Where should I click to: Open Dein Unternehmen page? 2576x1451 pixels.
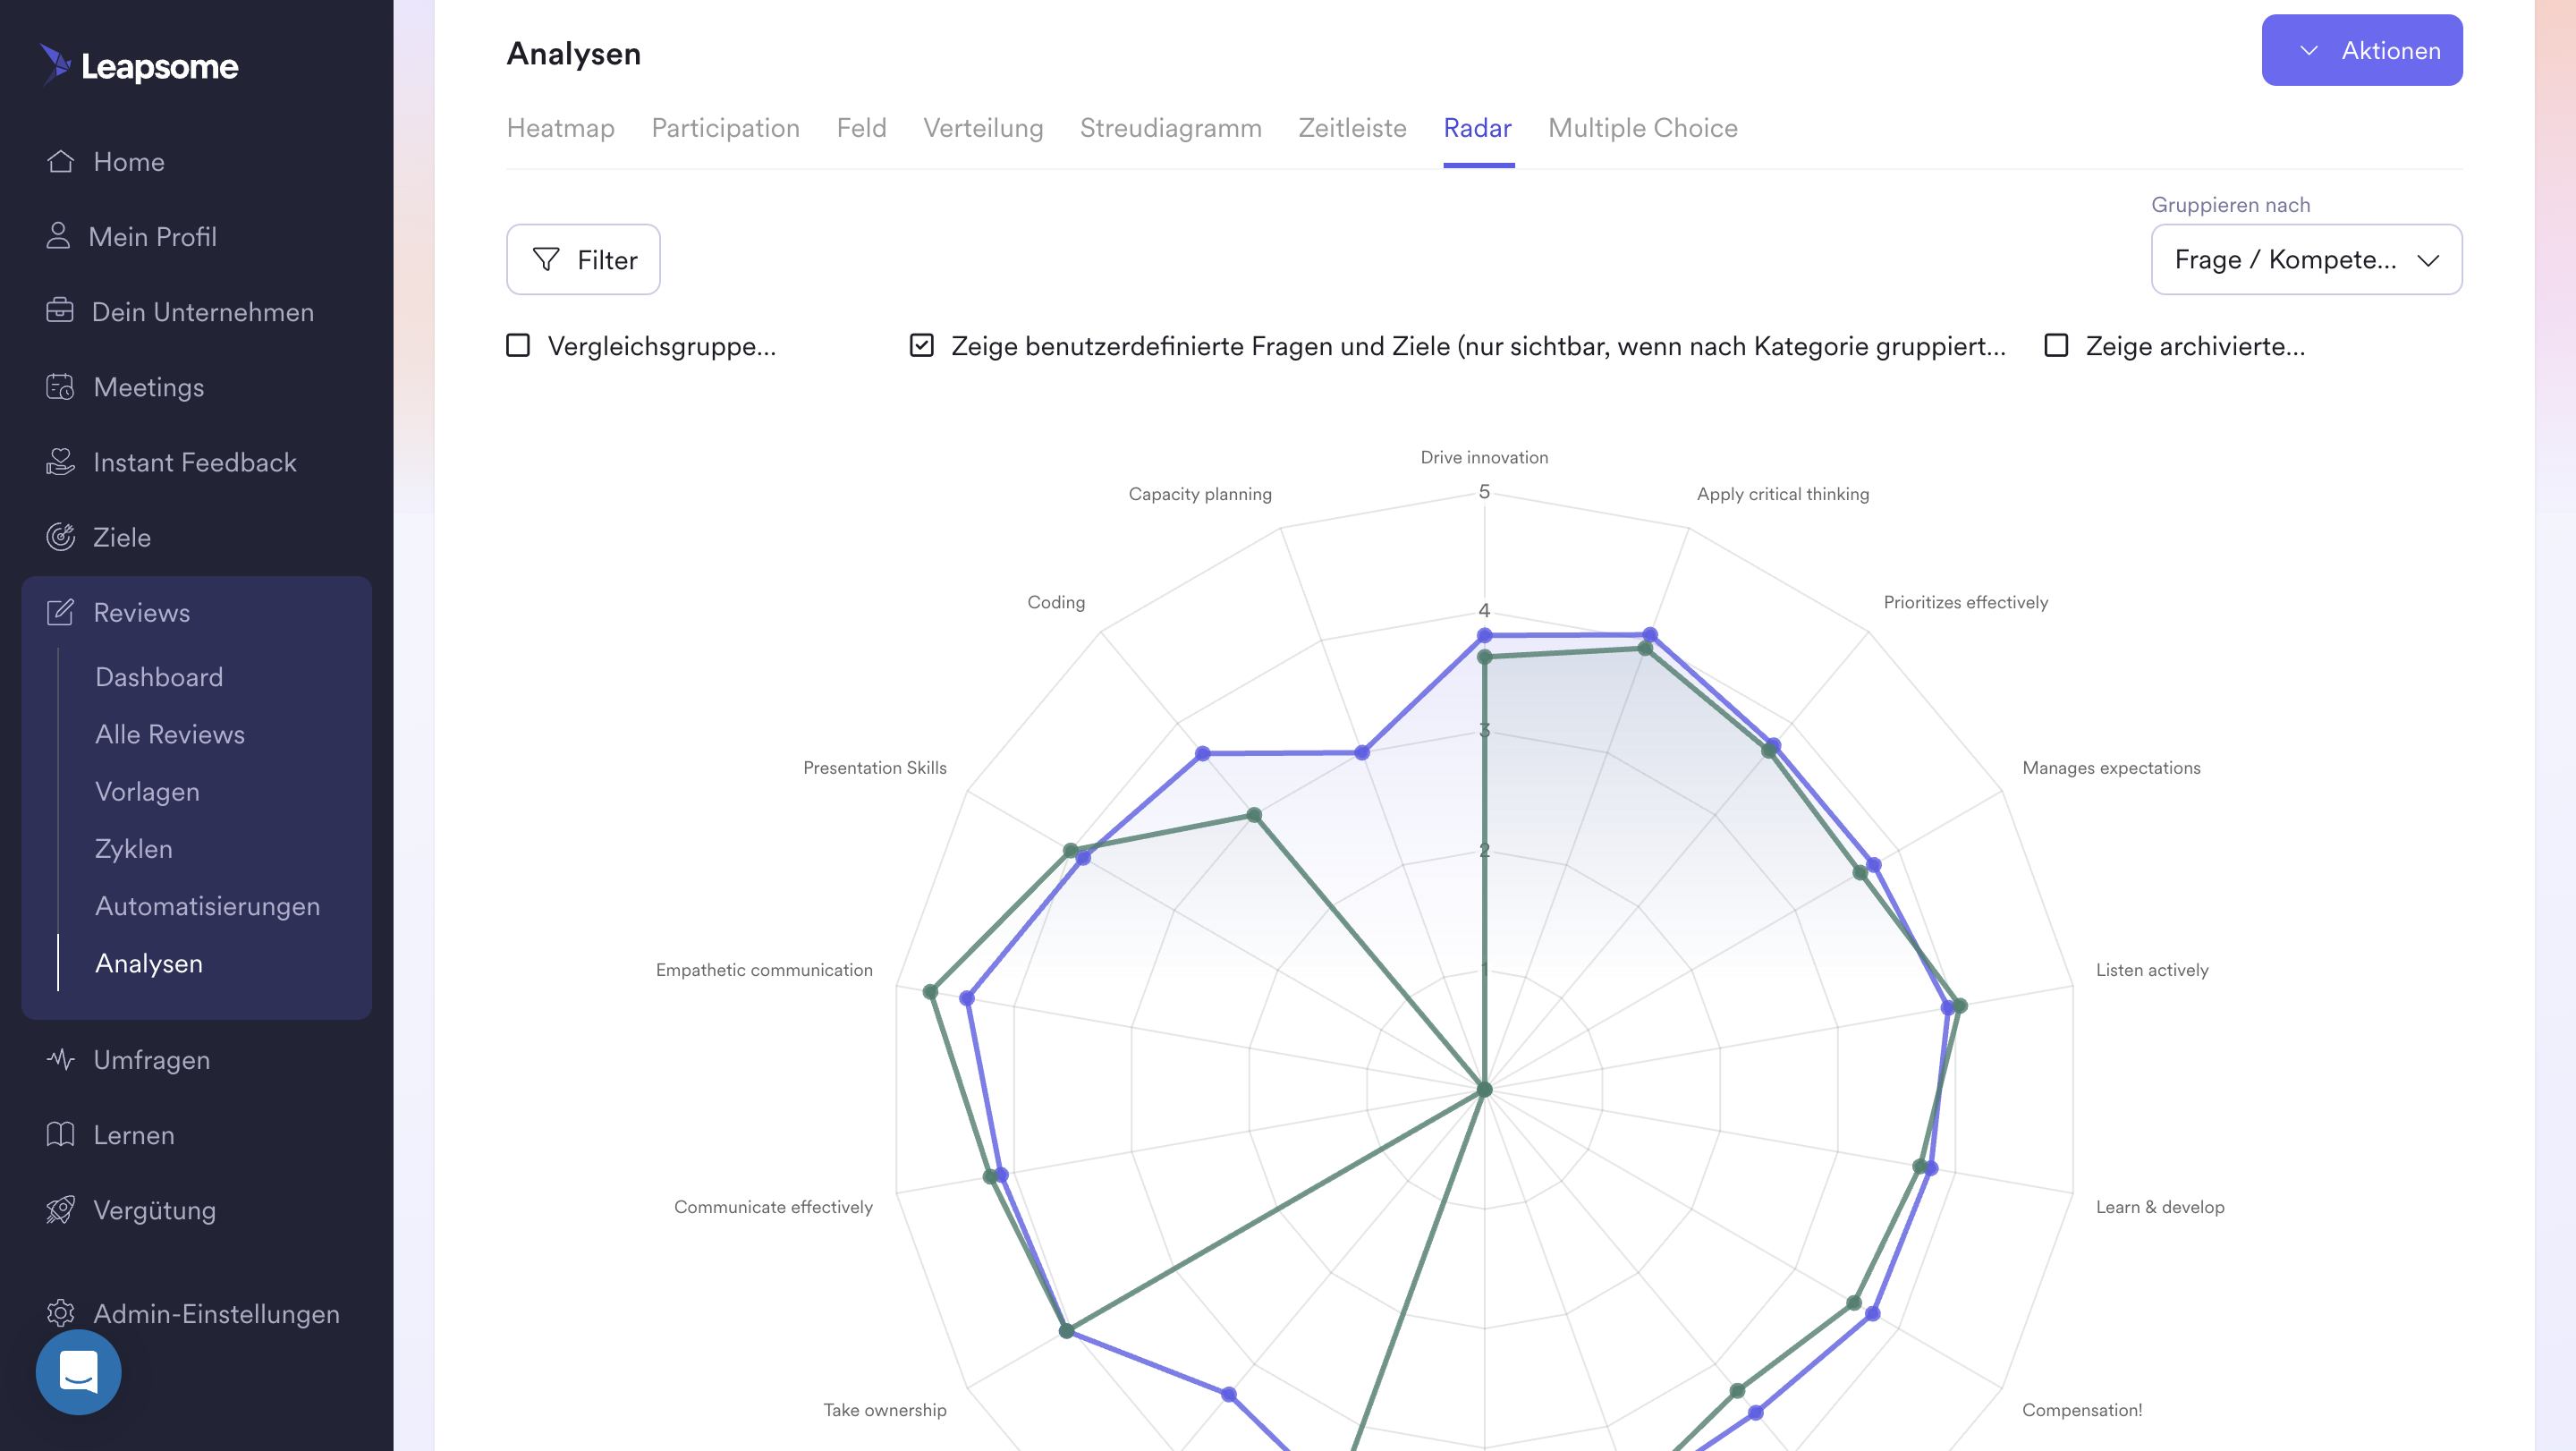pos(203,311)
